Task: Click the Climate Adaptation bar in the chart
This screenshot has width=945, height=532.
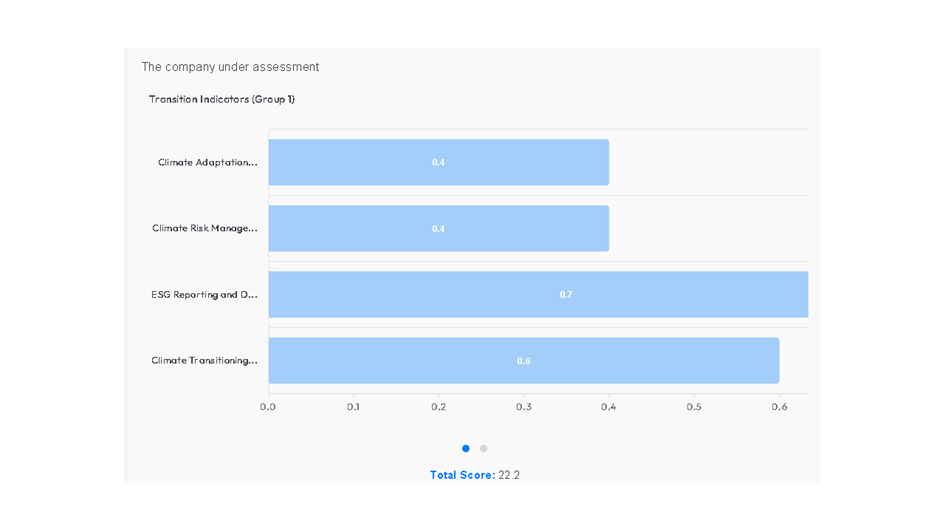Action: [x=438, y=162]
